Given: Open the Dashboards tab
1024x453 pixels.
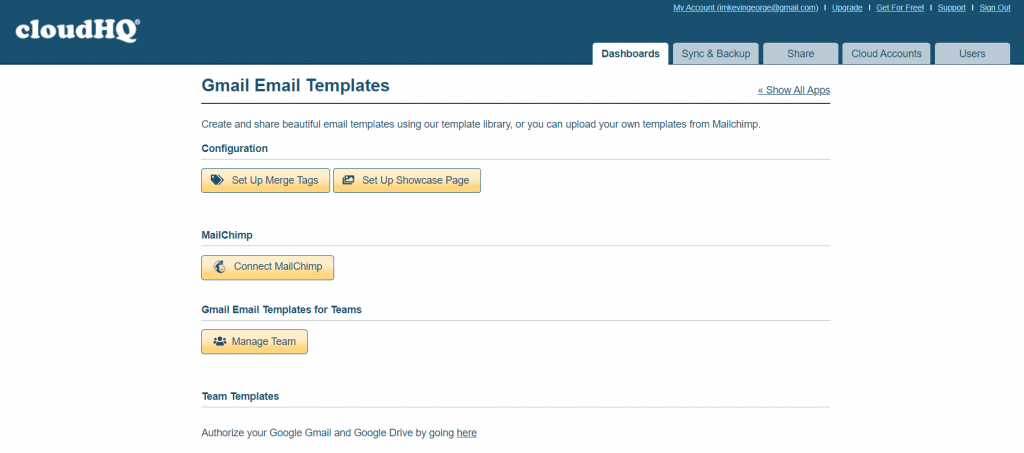Looking at the screenshot, I should [x=630, y=54].
